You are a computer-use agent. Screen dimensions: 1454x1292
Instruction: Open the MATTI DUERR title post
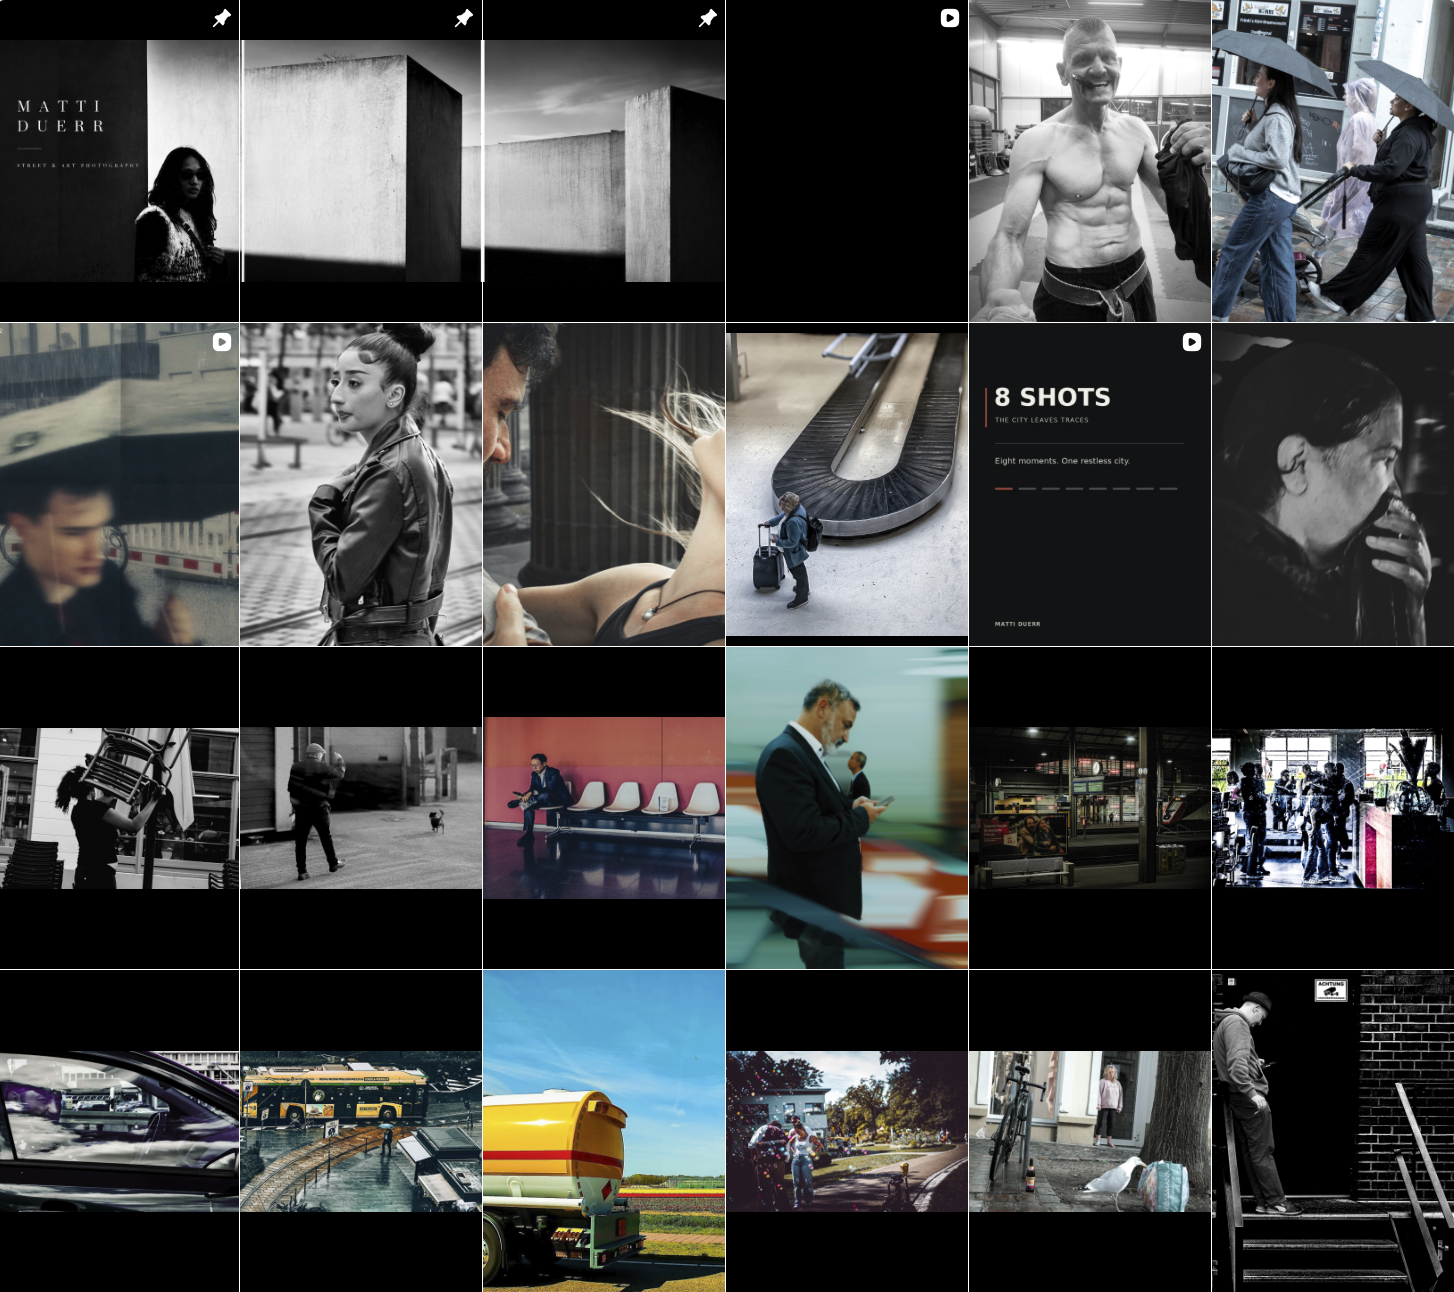119,161
